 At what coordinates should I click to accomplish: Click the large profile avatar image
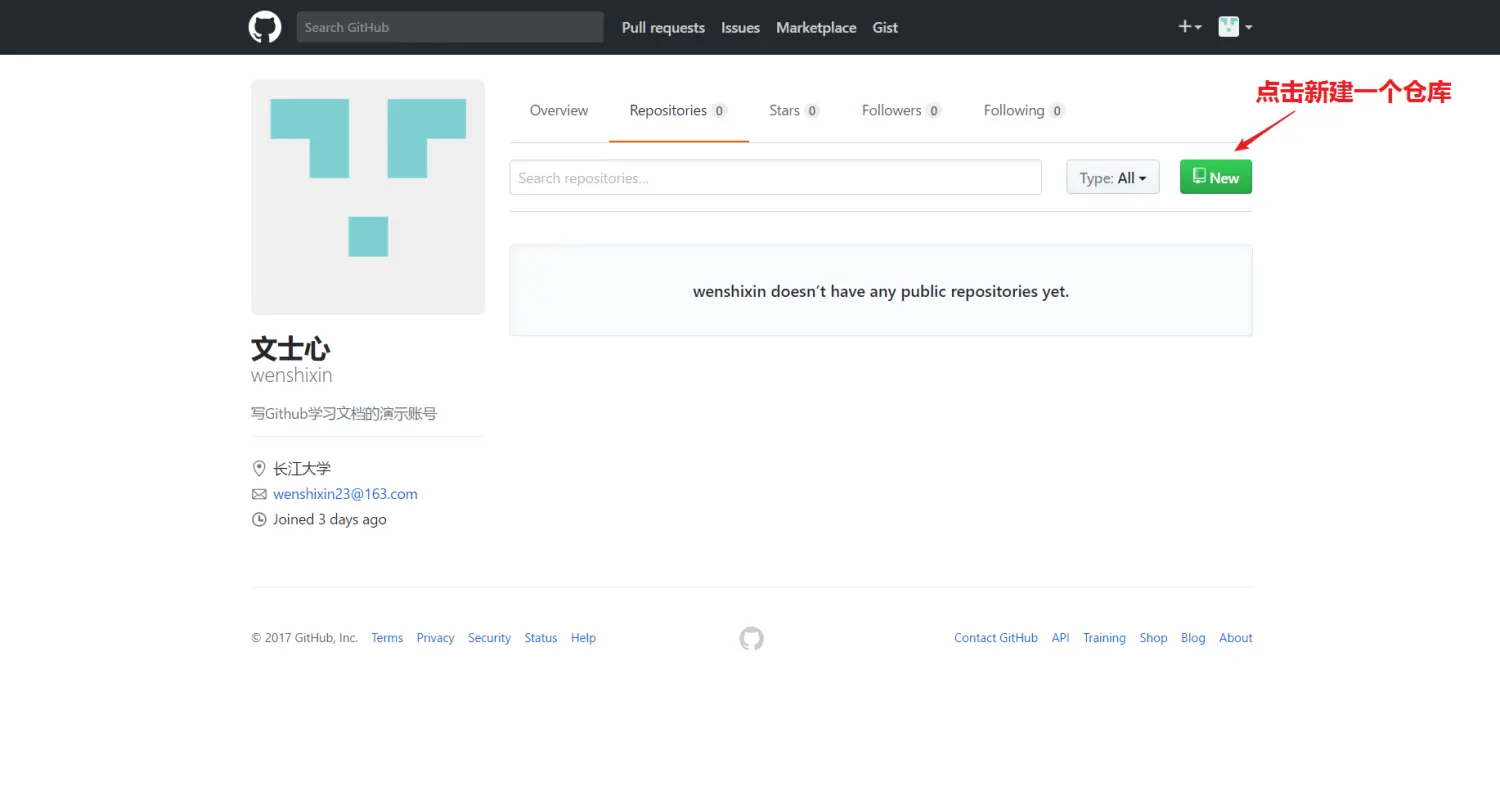tap(368, 197)
